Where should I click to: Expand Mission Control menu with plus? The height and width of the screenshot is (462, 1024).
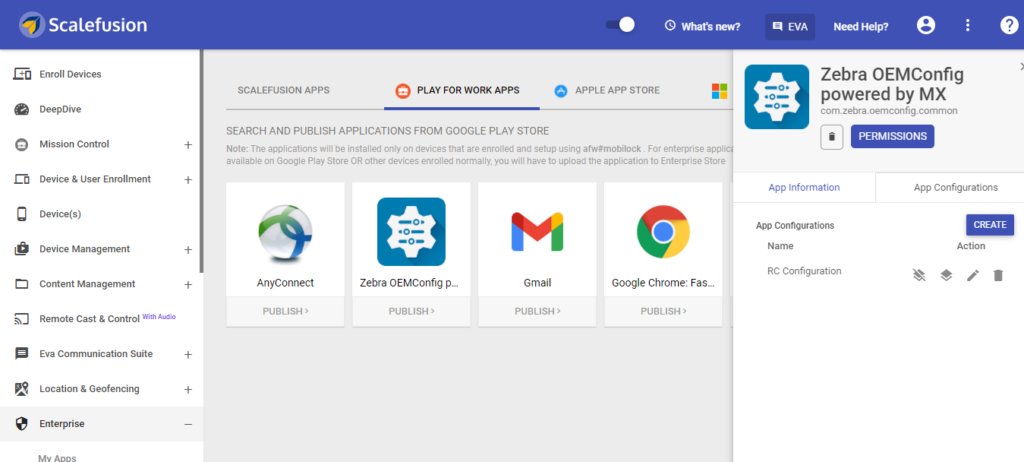click(188, 144)
